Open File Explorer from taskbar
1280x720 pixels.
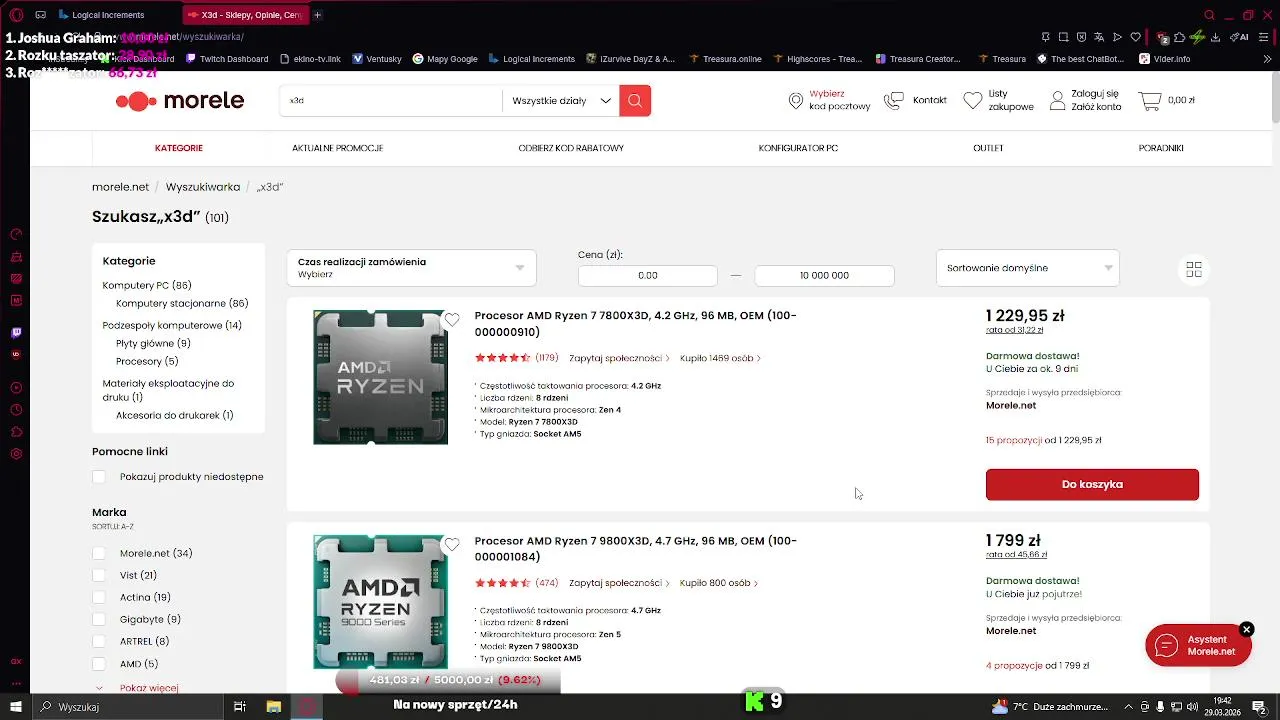click(x=273, y=707)
